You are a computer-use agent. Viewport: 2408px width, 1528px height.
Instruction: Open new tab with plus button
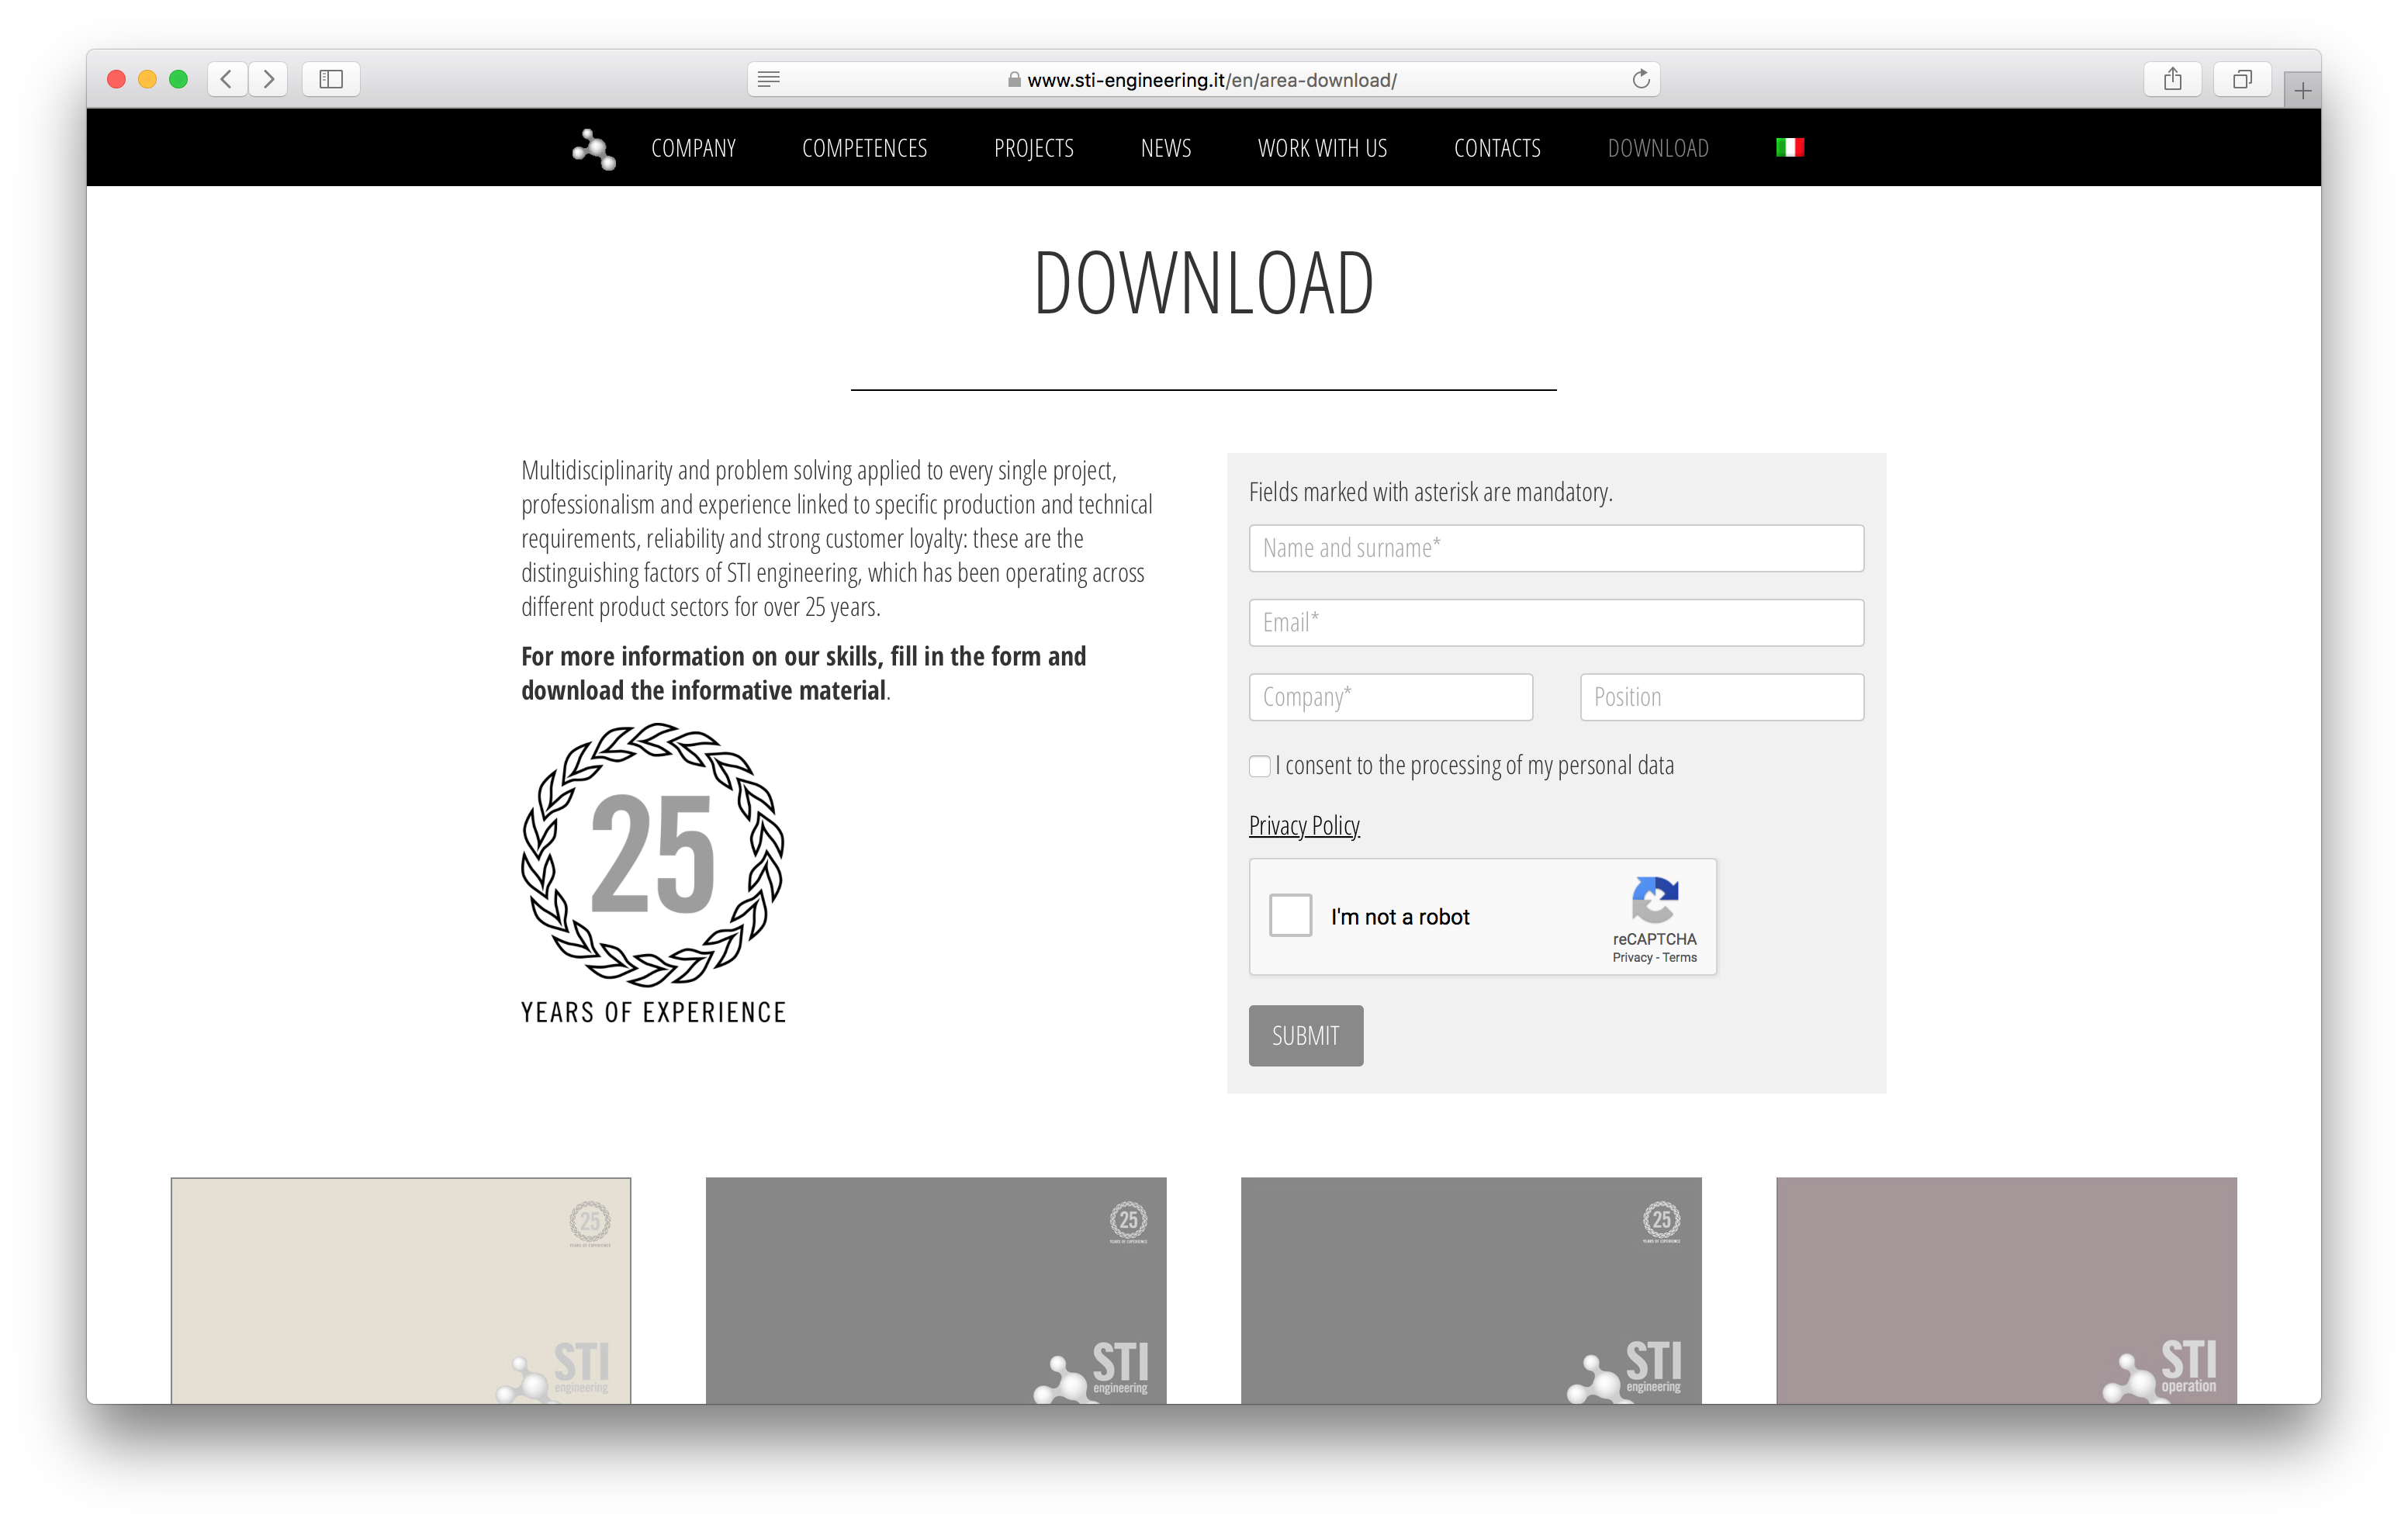click(x=2302, y=91)
